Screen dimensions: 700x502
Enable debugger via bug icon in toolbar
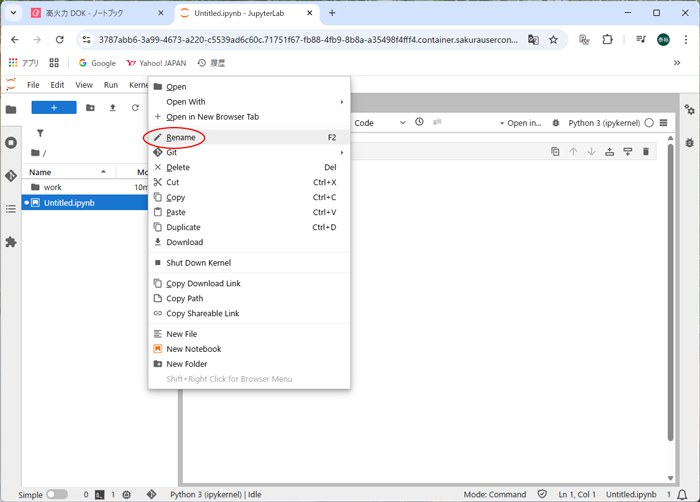click(556, 123)
